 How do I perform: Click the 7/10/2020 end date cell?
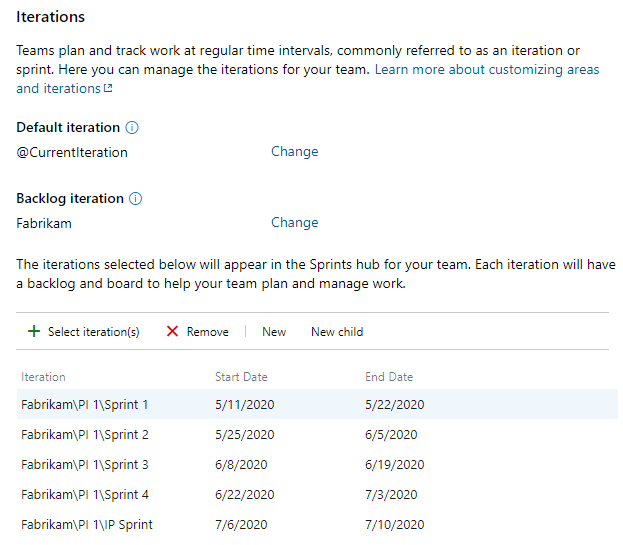click(395, 525)
